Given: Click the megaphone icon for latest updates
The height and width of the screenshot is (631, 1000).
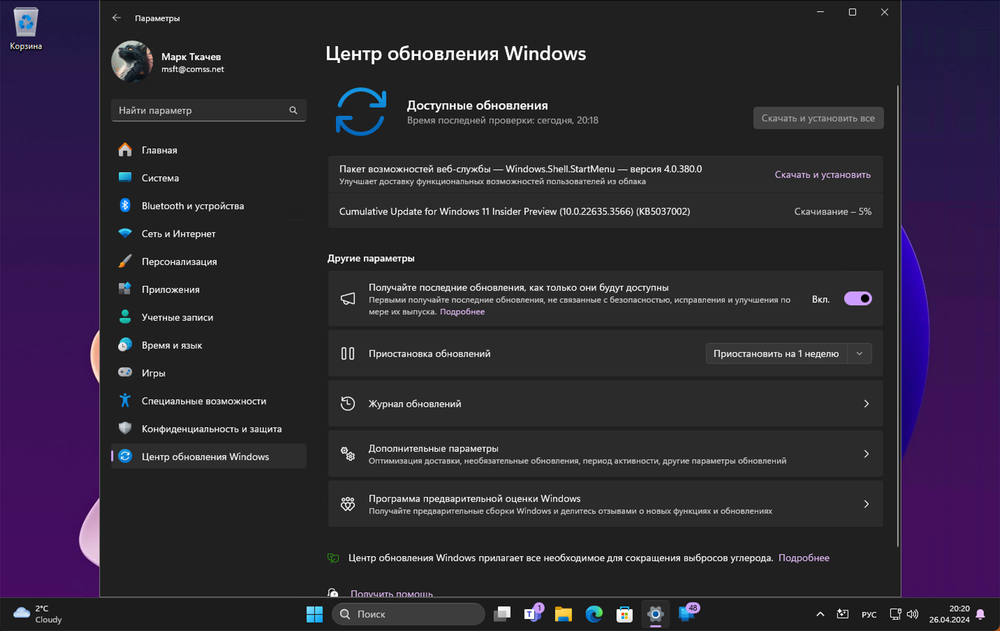Looking at the screenshot, I should tap(348, 299).
